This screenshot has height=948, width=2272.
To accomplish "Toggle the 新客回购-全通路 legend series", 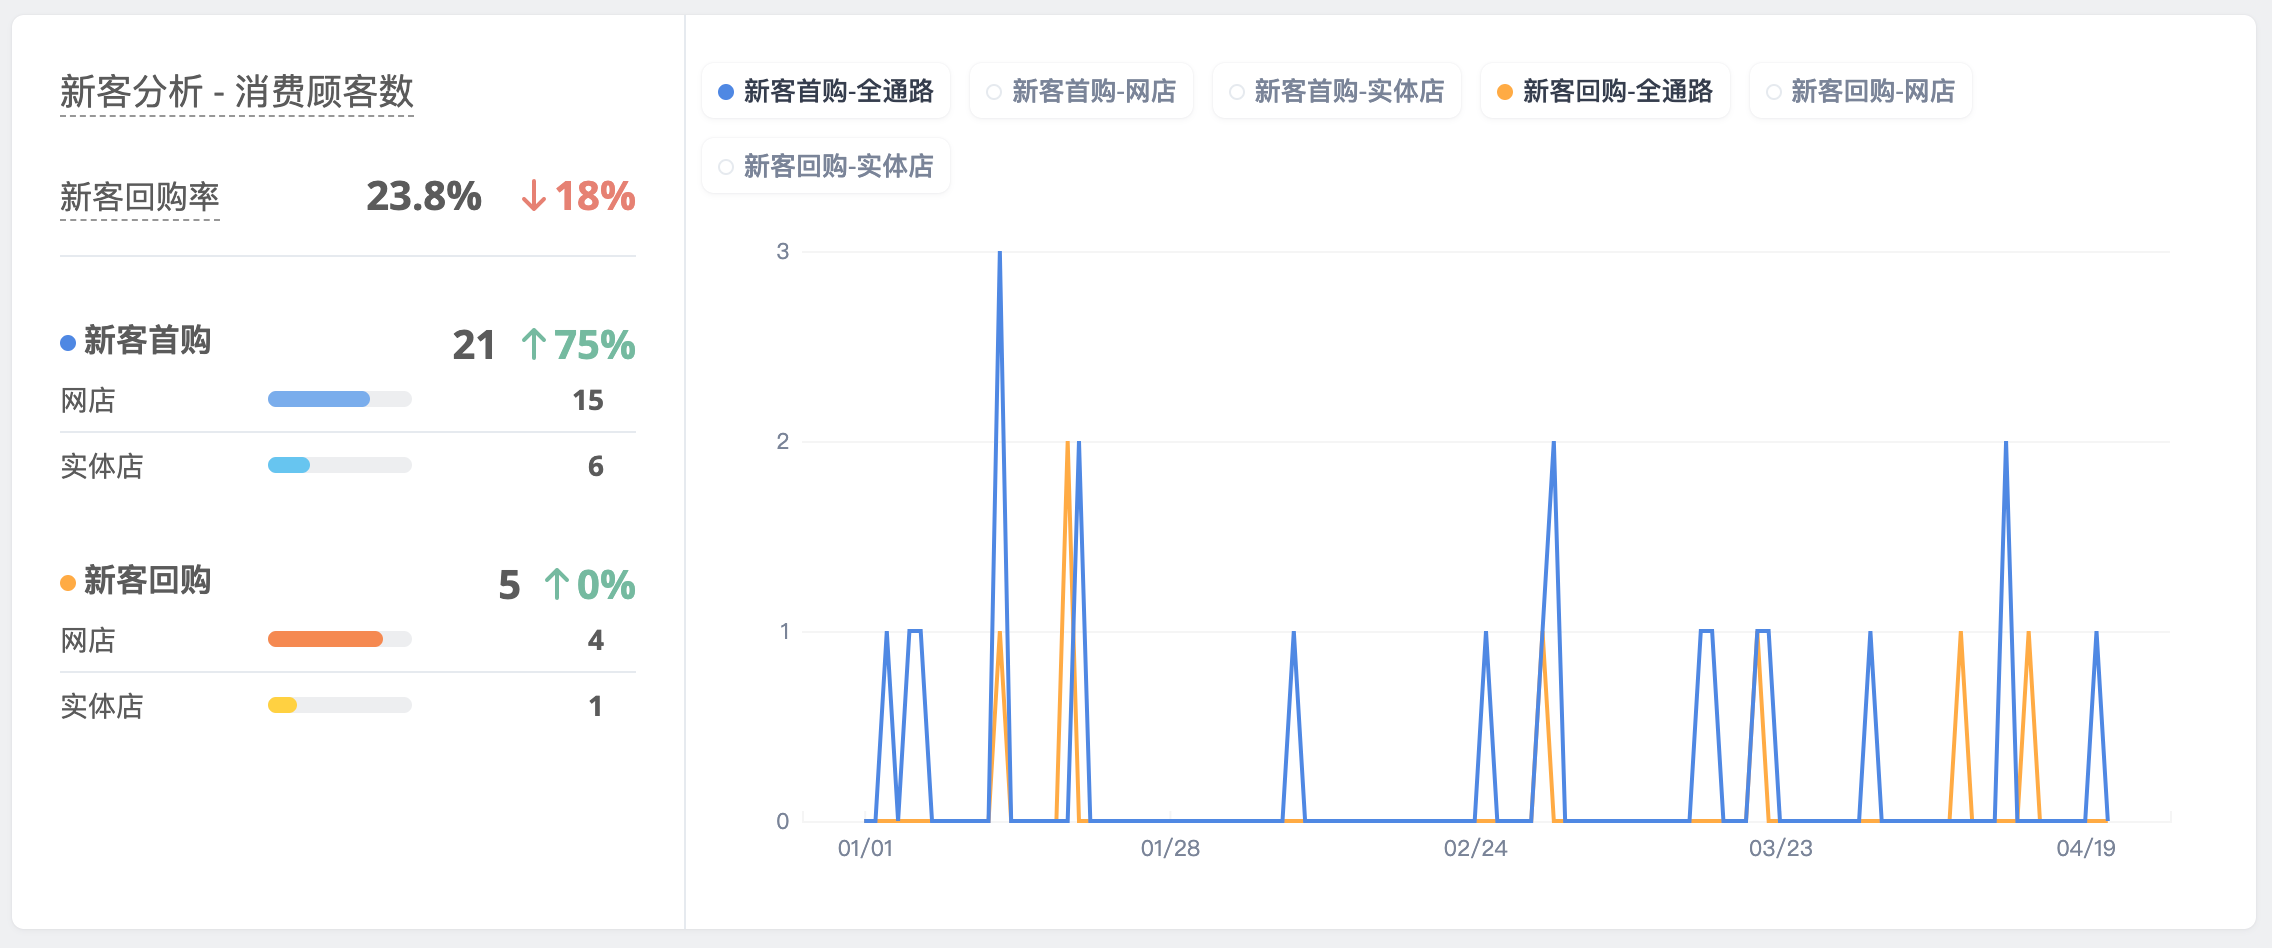I will pyautogui.click(x=1605, y=91).
